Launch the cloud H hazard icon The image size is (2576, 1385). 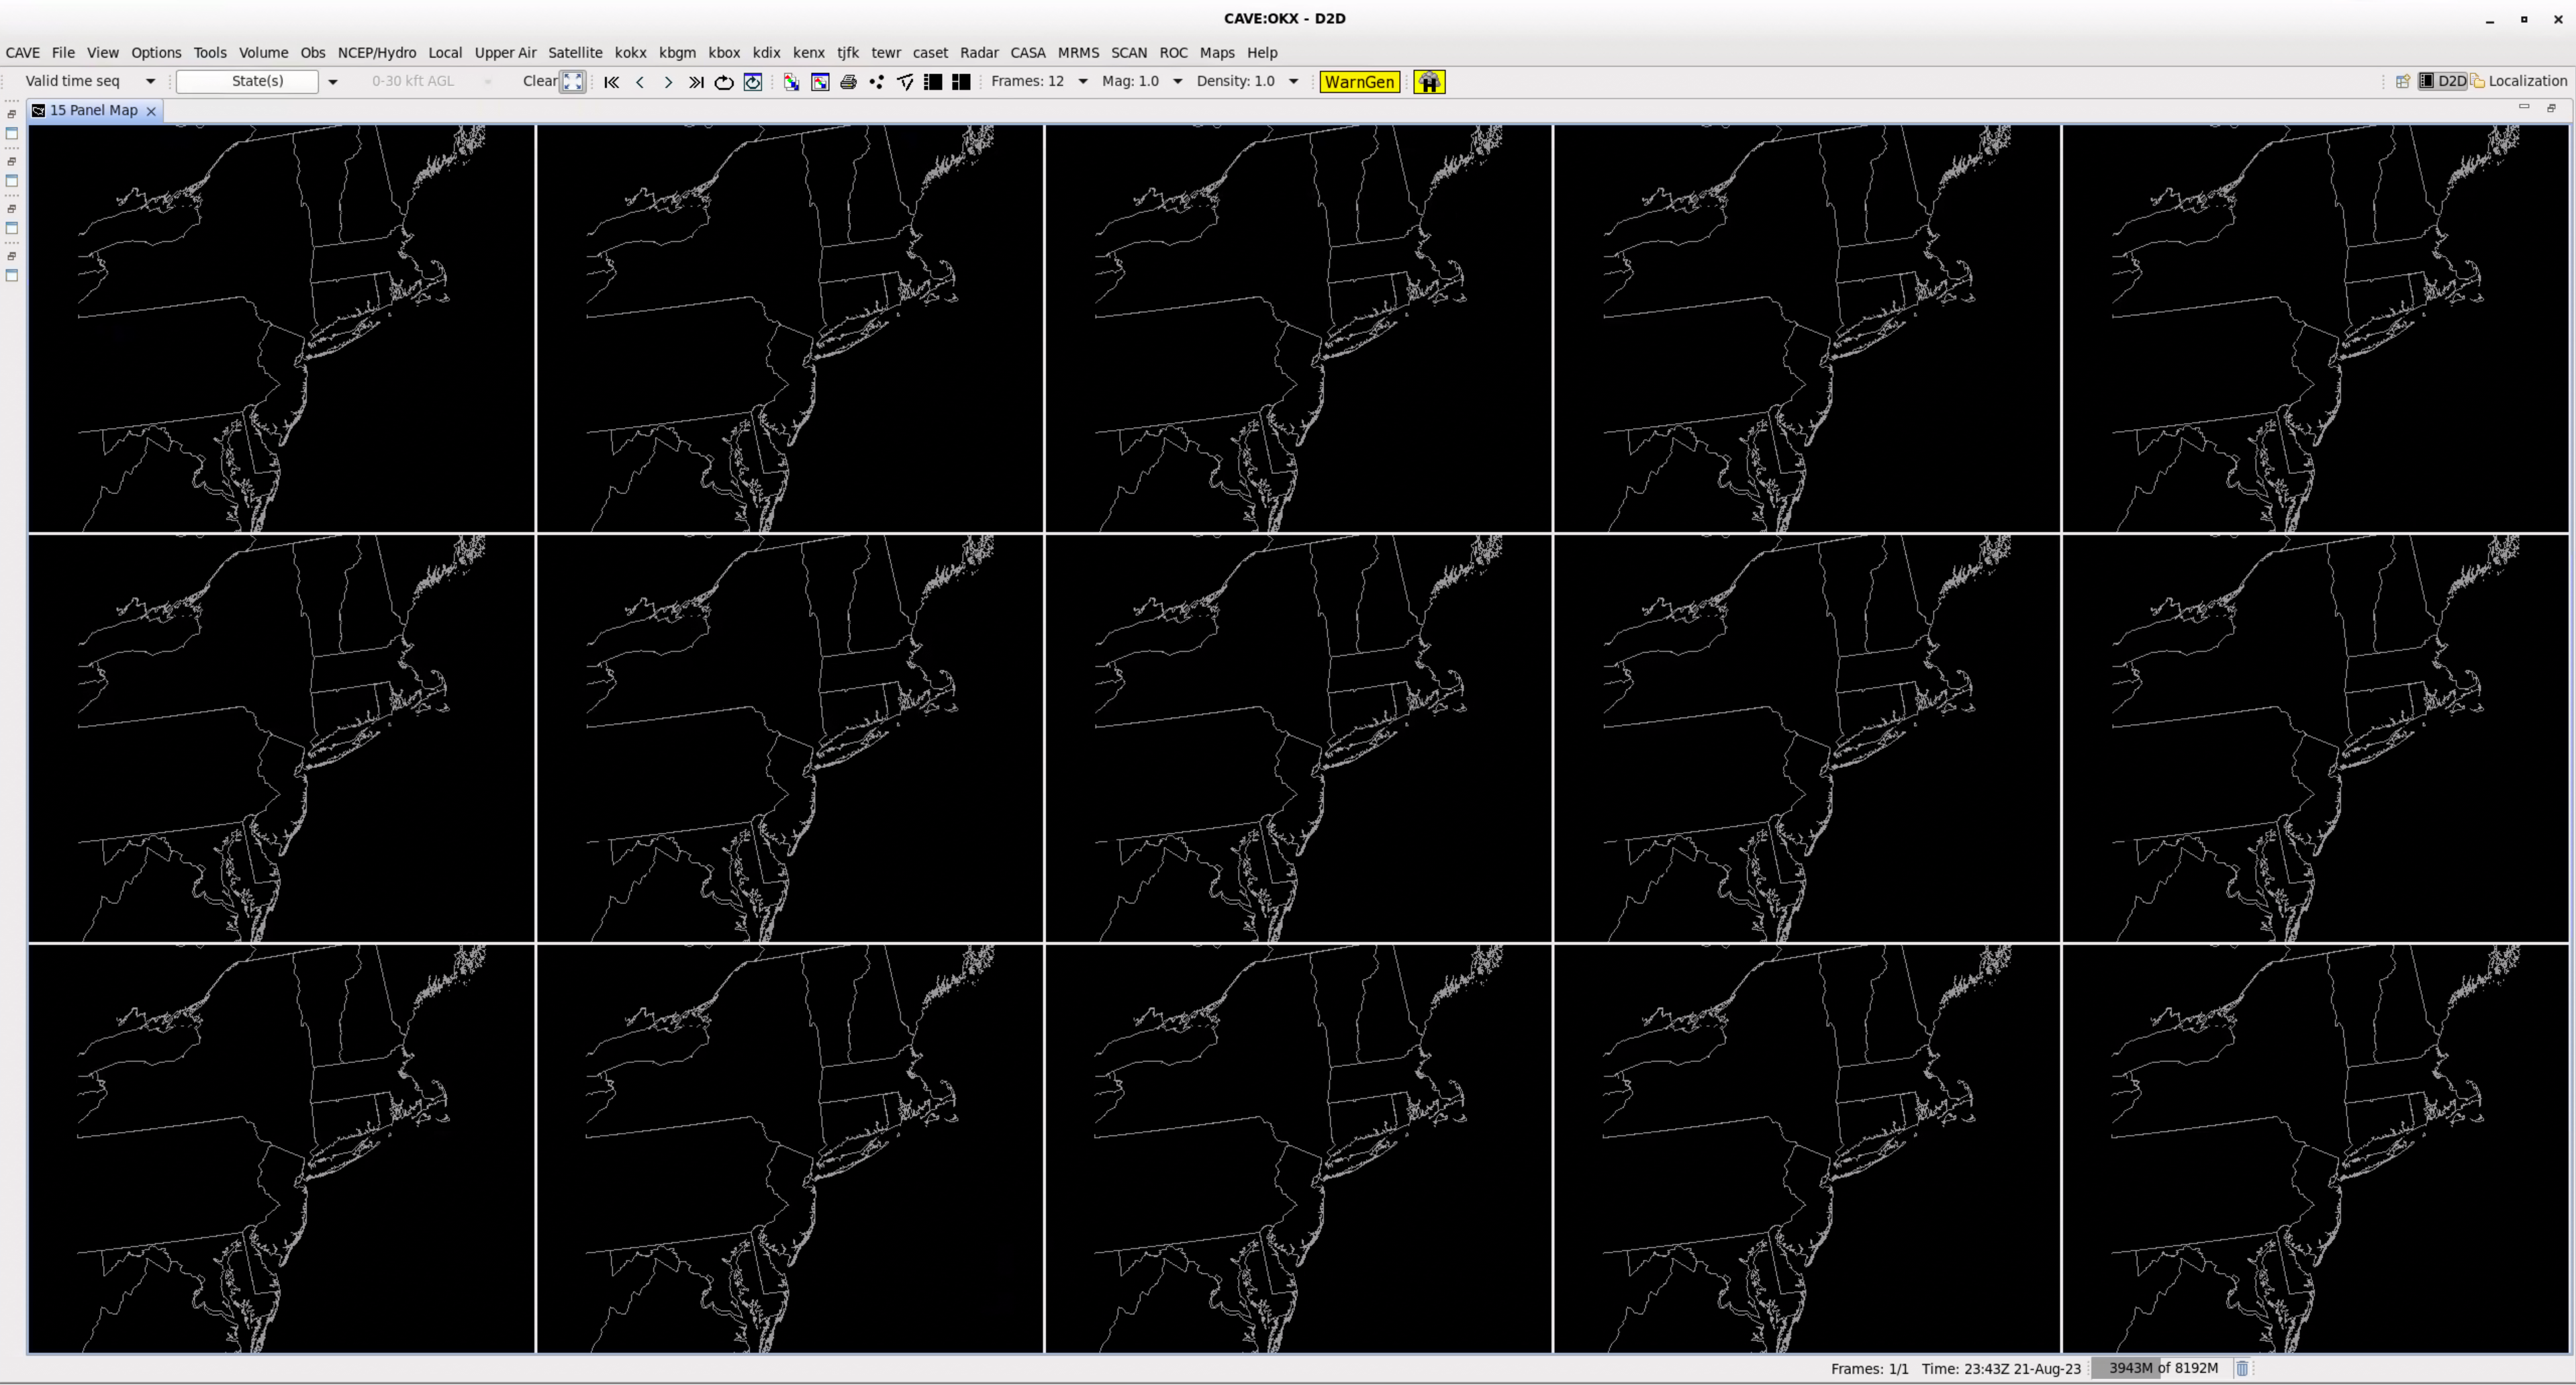(x=1429, y=82)
